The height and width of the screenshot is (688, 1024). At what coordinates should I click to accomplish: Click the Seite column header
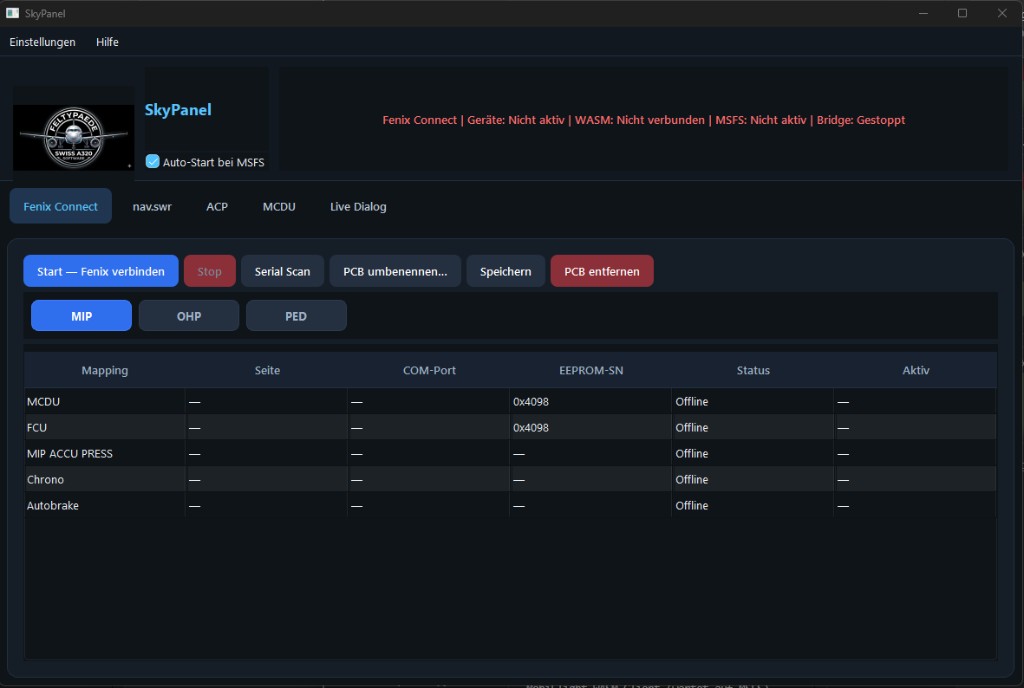point(267,370)
